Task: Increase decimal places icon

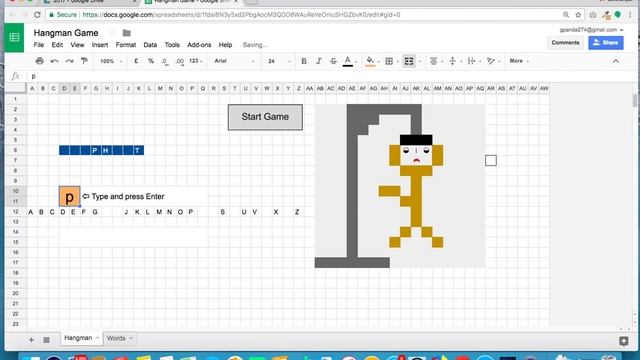Action: [x=180, y=61]
